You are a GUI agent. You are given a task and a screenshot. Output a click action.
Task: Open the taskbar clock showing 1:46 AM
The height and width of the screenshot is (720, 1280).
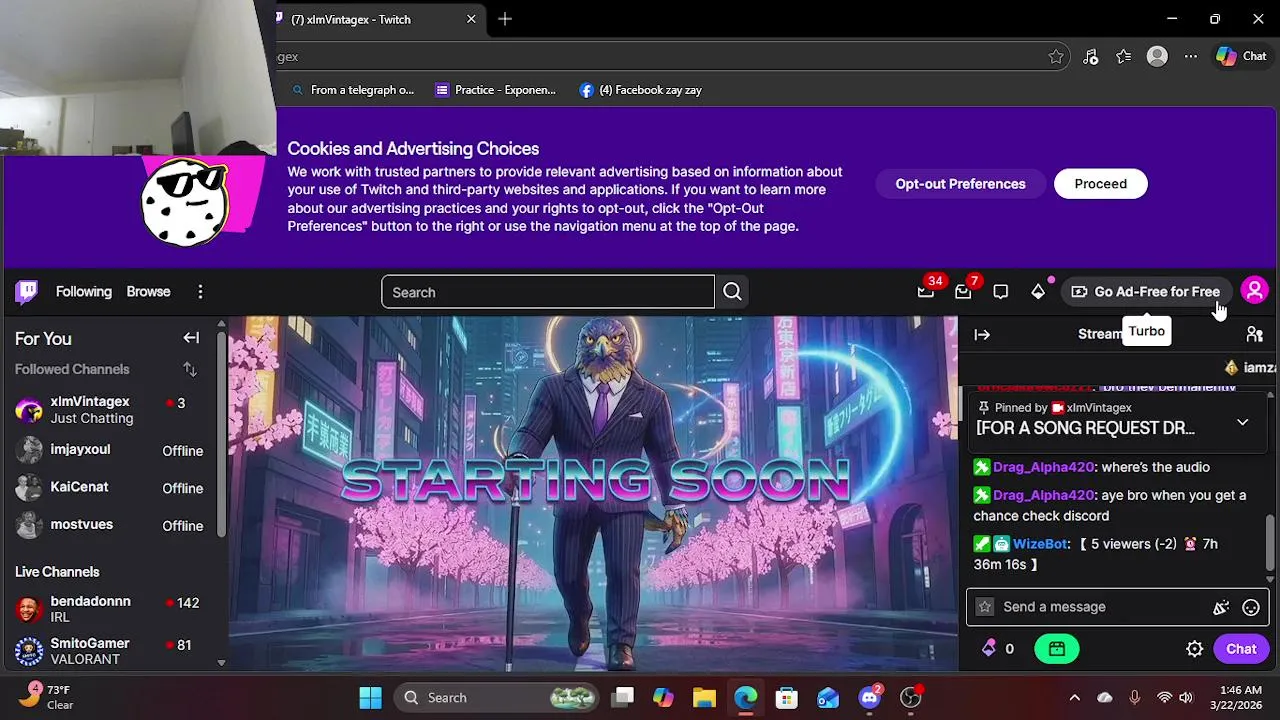tap(1235, 698)
